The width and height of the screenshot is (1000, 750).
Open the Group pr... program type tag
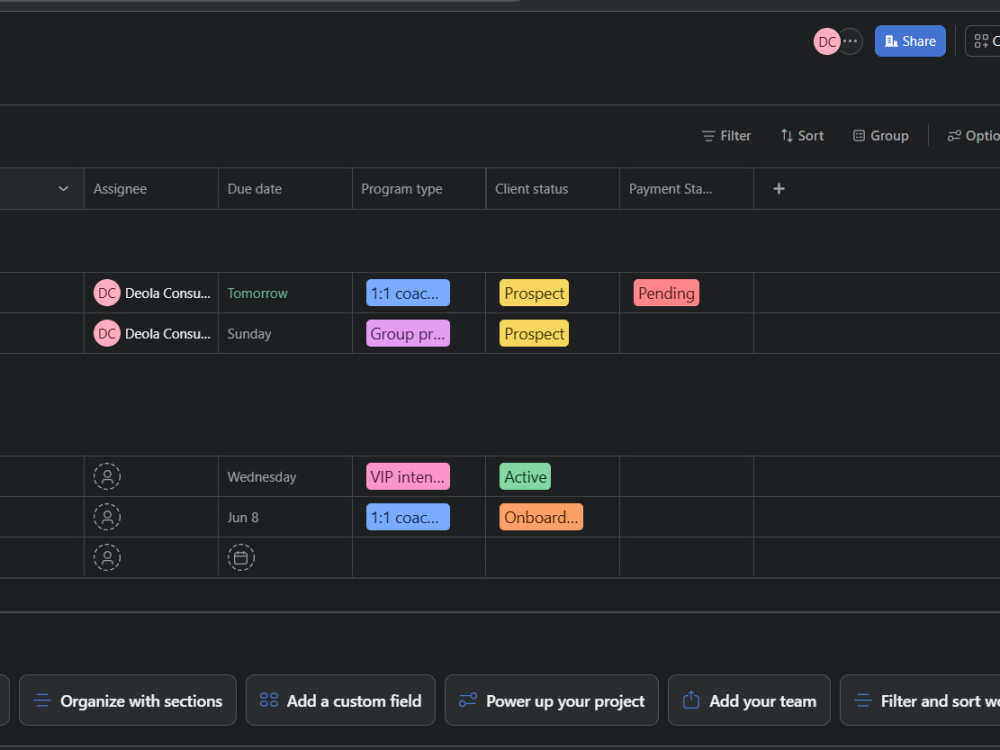(408, 334)
